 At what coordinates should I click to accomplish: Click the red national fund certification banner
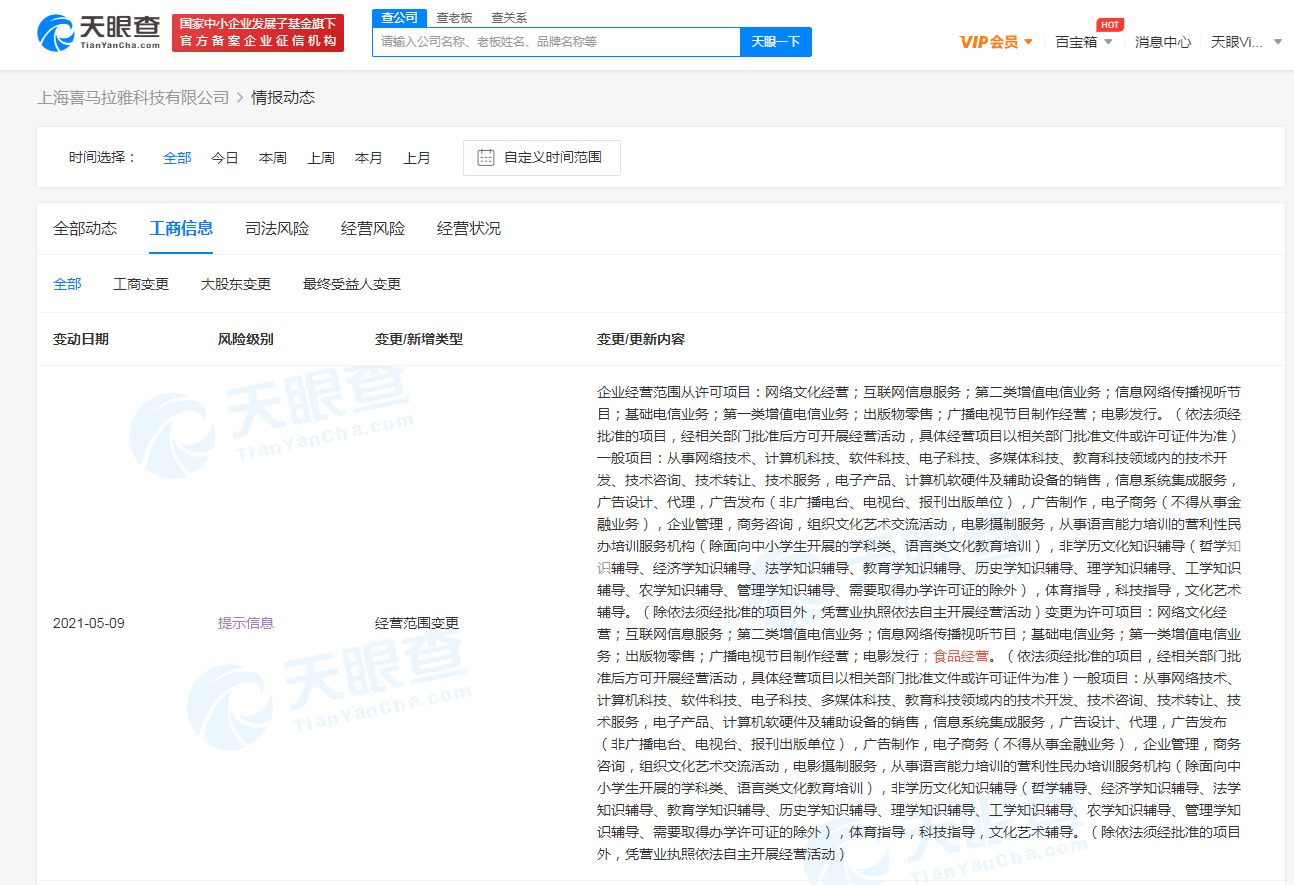point(258,33)
